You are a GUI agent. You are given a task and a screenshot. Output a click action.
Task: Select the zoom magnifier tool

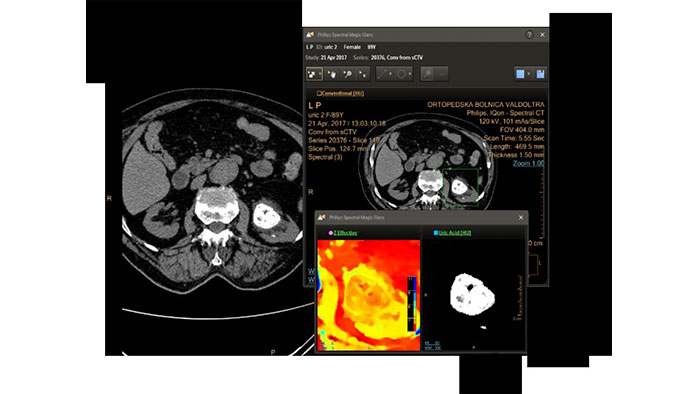click(347, 74)
